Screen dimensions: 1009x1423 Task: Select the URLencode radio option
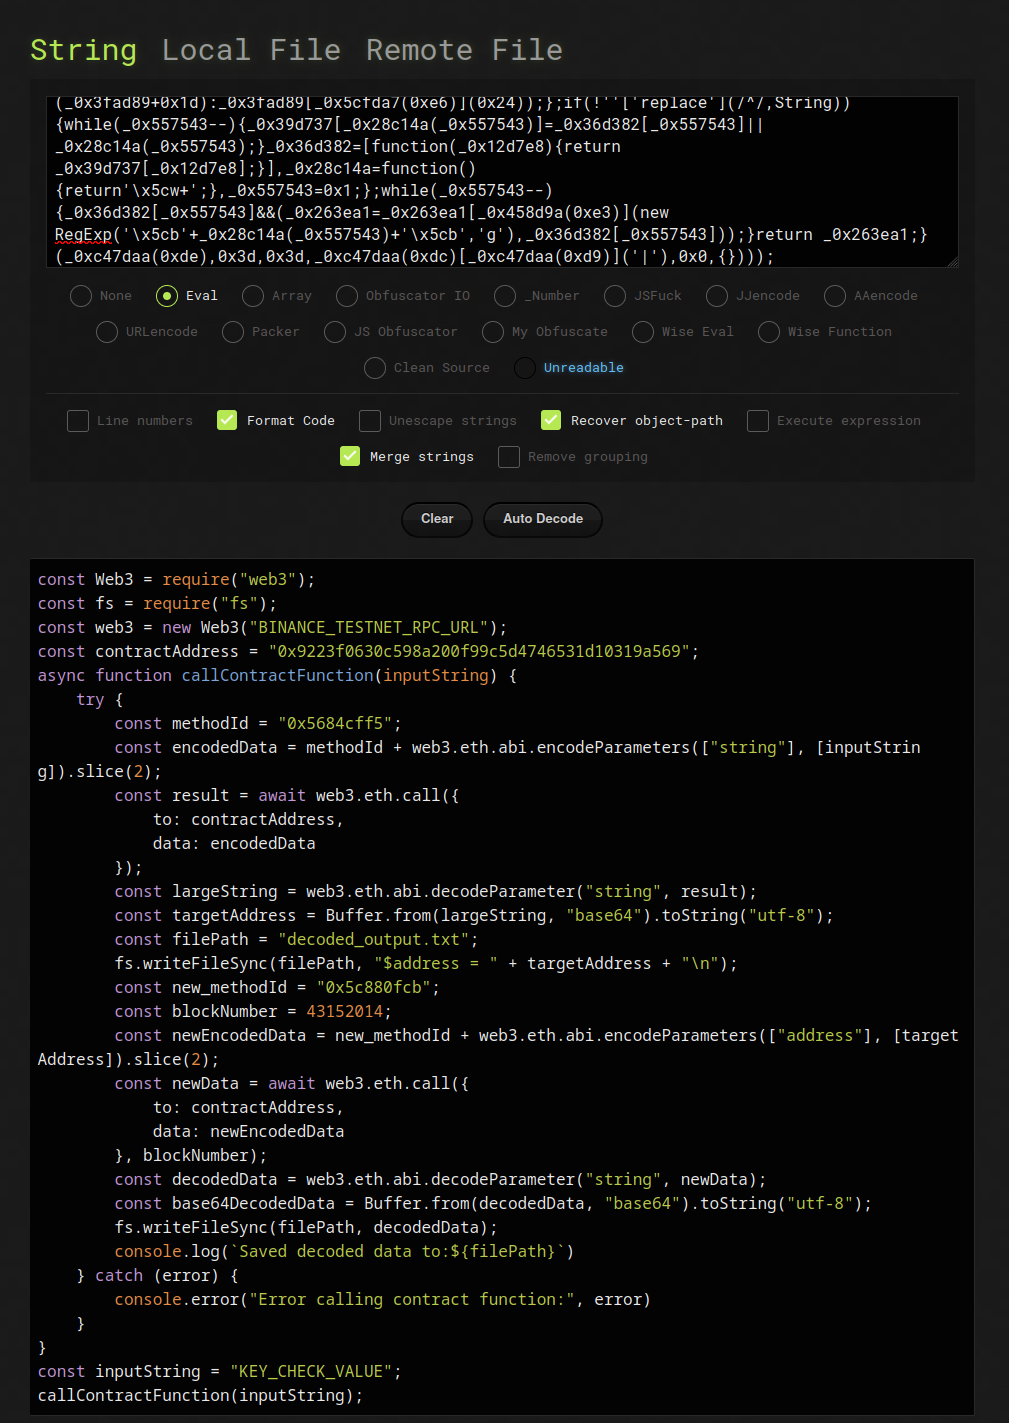click(107, 332)
